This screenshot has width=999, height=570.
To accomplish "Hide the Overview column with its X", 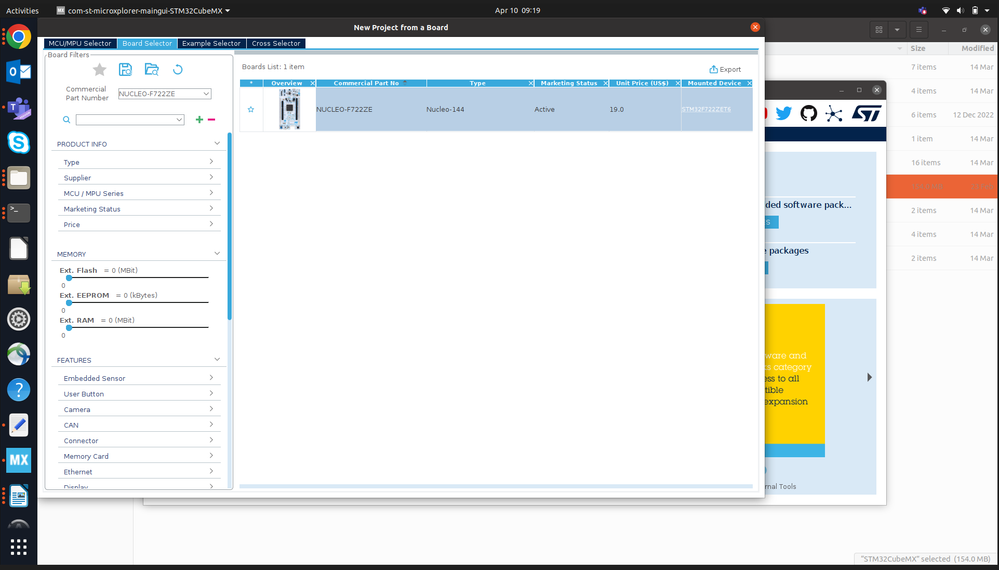I will coord(312,83).
